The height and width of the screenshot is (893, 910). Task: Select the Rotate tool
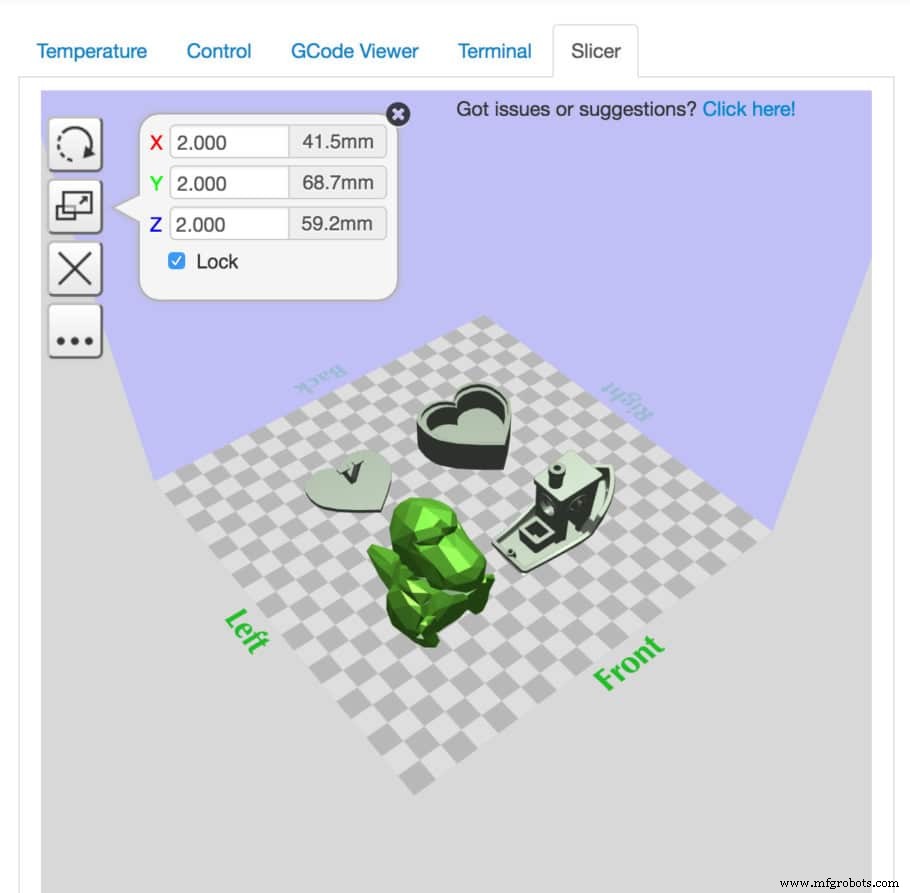pos(76,145)
